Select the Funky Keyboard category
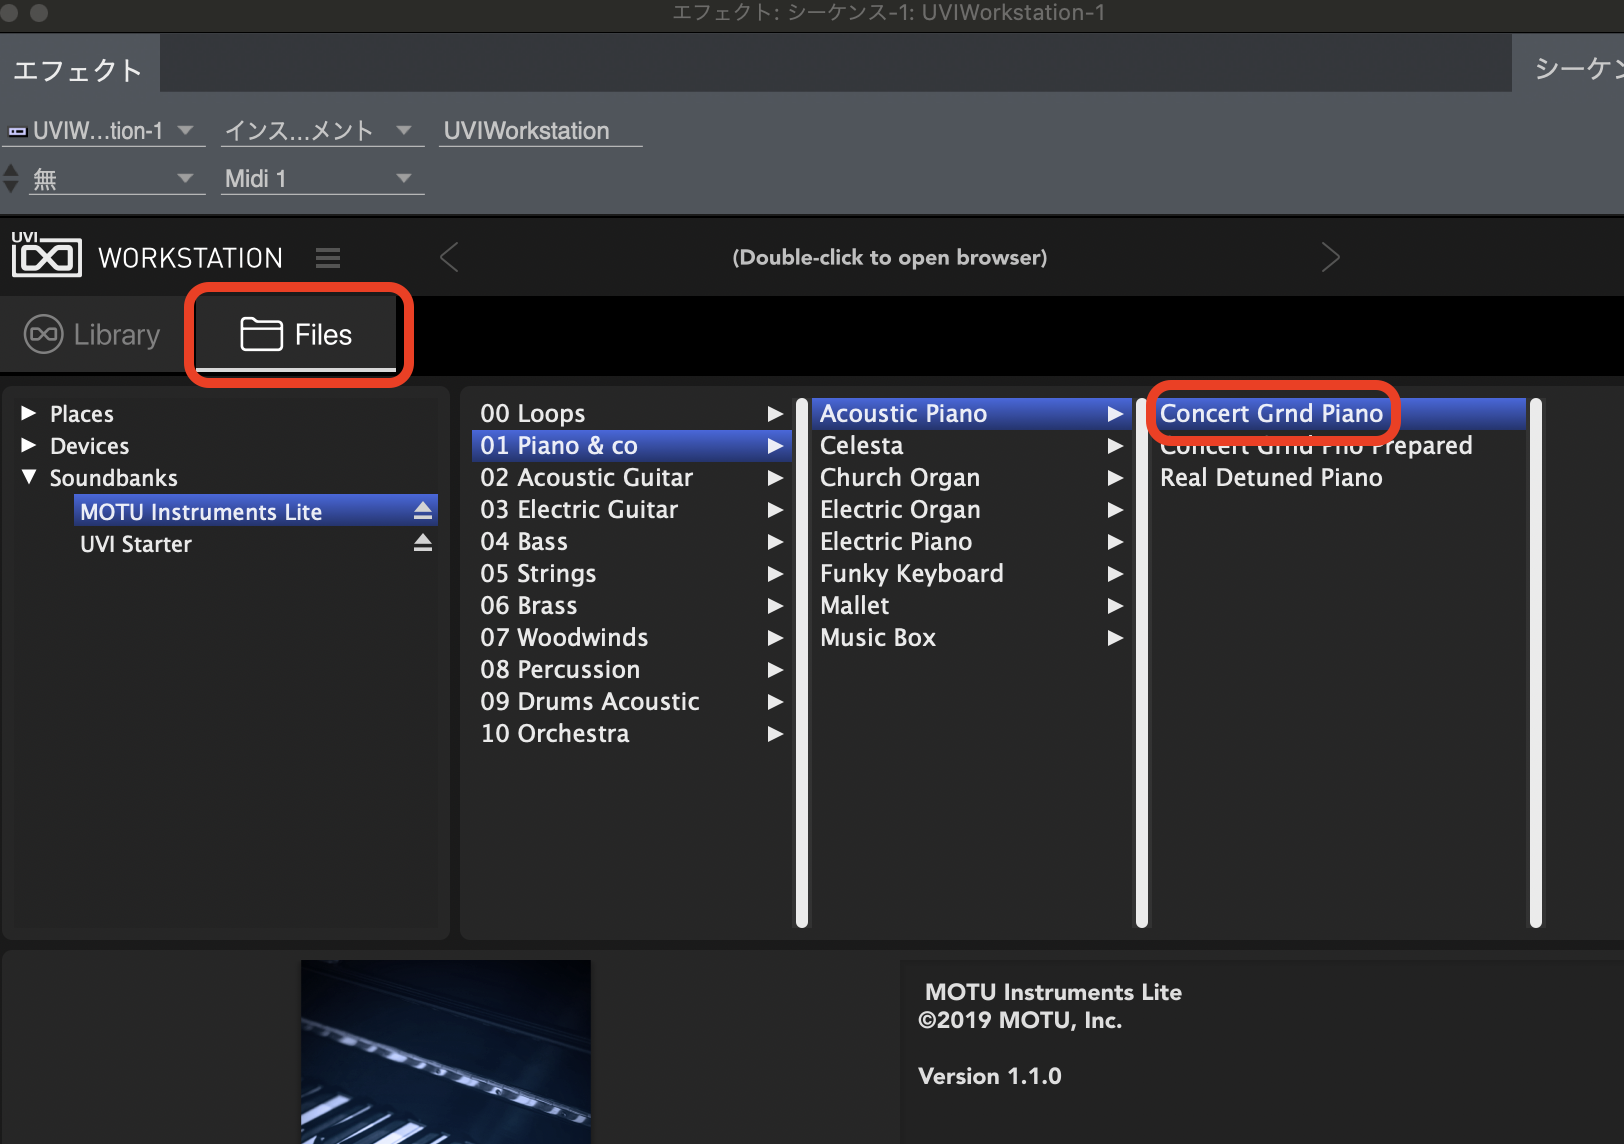 click(971, 573)
